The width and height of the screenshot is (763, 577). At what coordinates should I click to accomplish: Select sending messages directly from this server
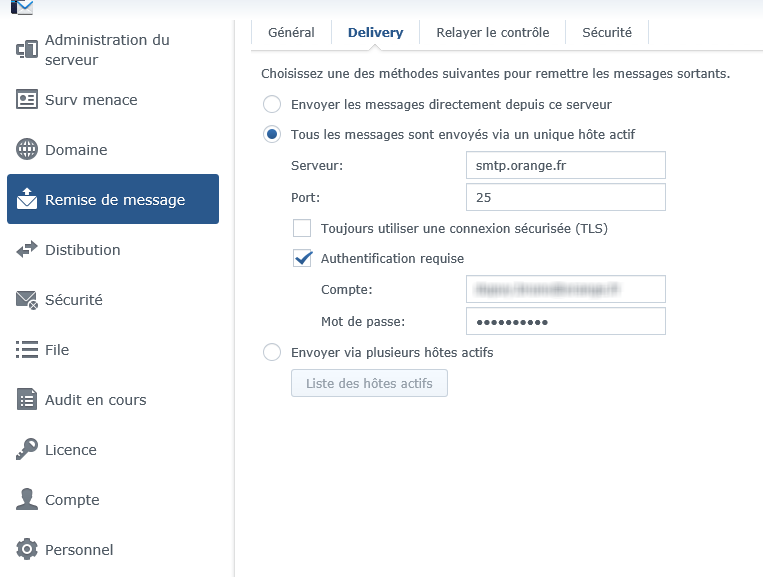click(x=272, y=104)
